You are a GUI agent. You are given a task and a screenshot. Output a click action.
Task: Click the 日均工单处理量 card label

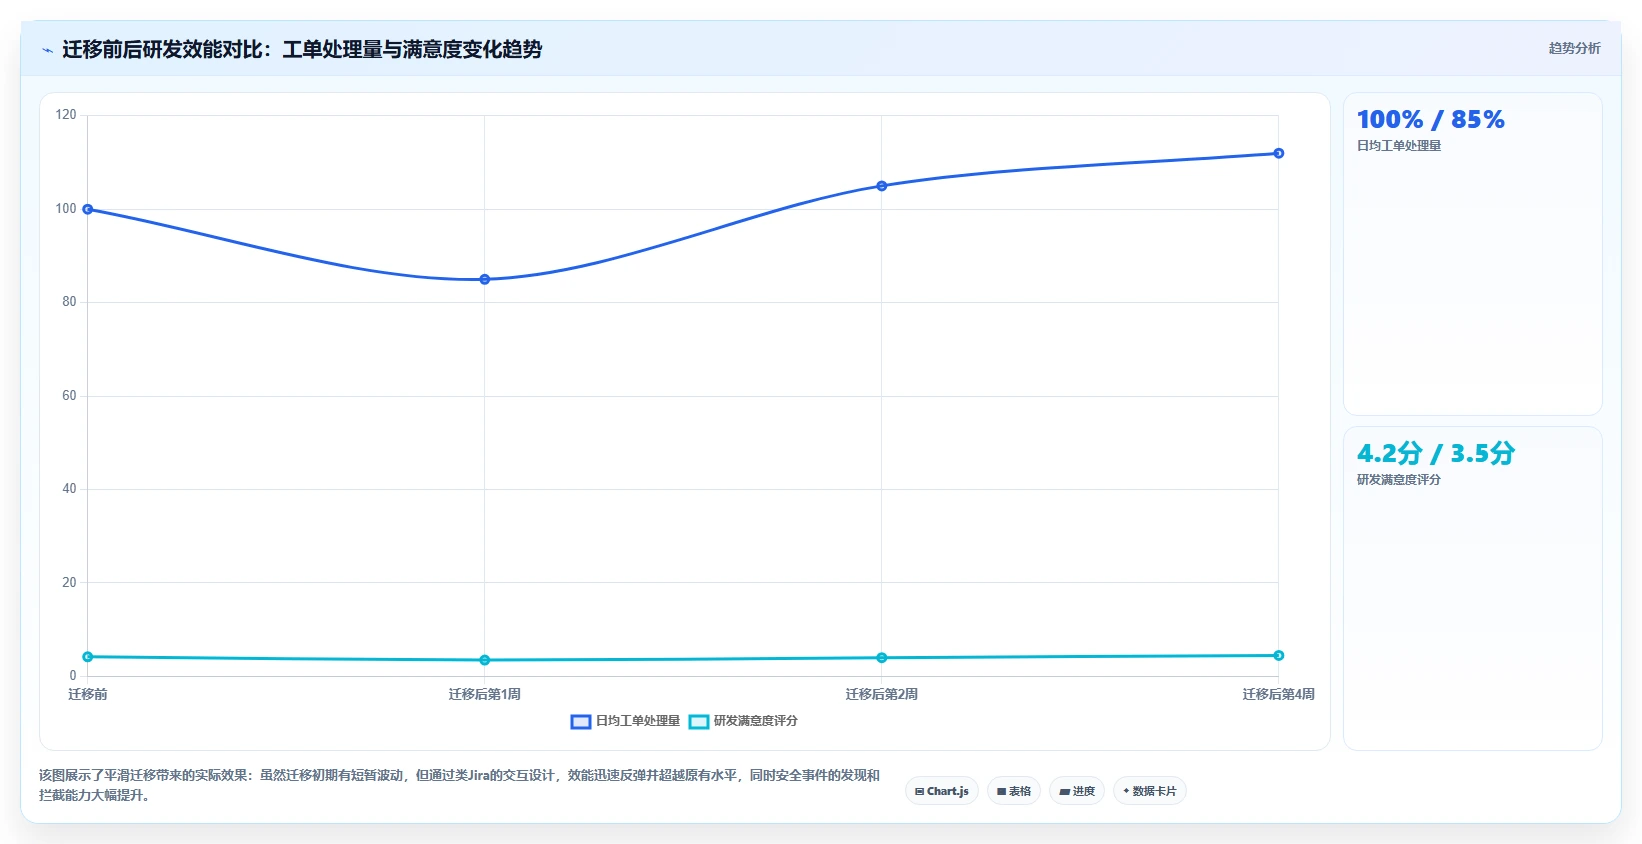pos(1399,146)
